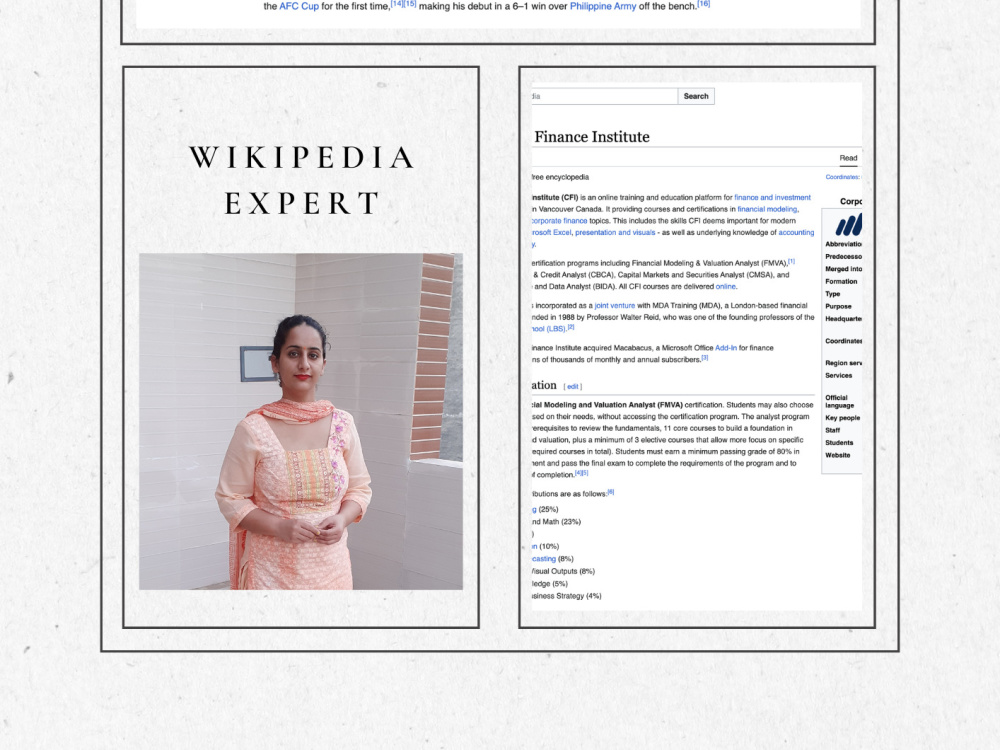Screen dimensions: 1000x750
Task: Click the section 'edit' link
Action: (573, 386)
